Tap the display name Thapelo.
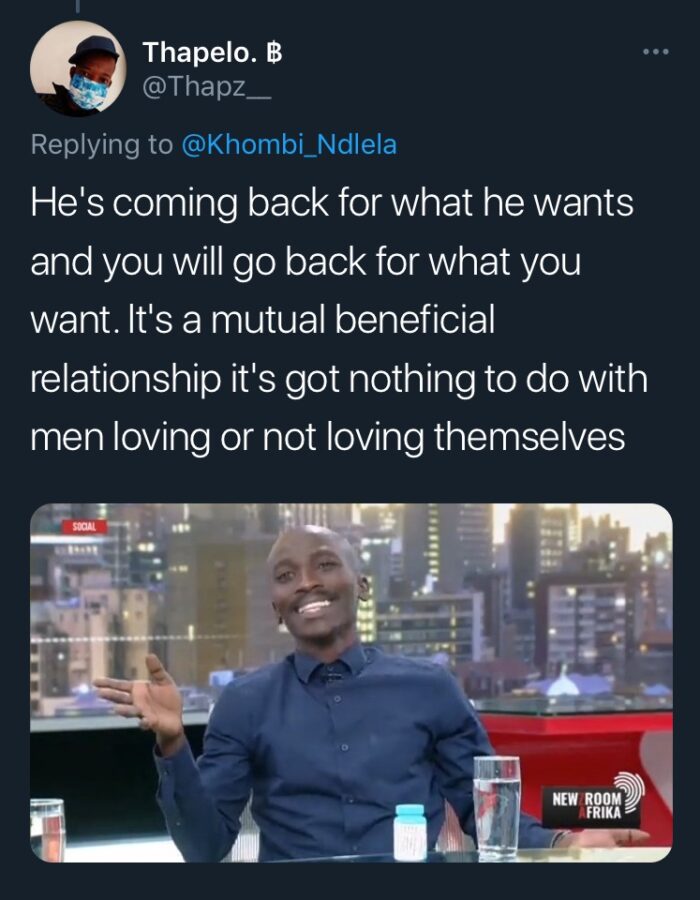 pyautogui.click(x=198, y=52)
